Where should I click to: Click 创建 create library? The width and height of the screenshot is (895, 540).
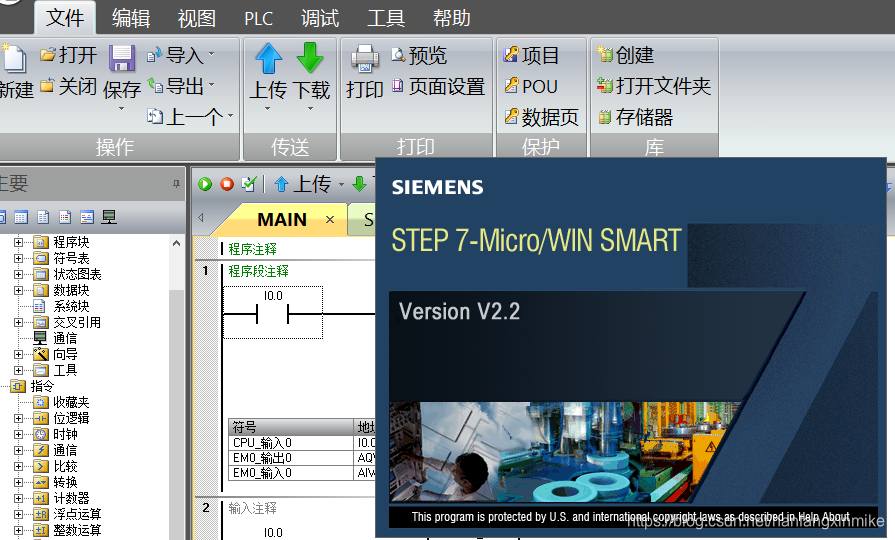click(626, 55)
